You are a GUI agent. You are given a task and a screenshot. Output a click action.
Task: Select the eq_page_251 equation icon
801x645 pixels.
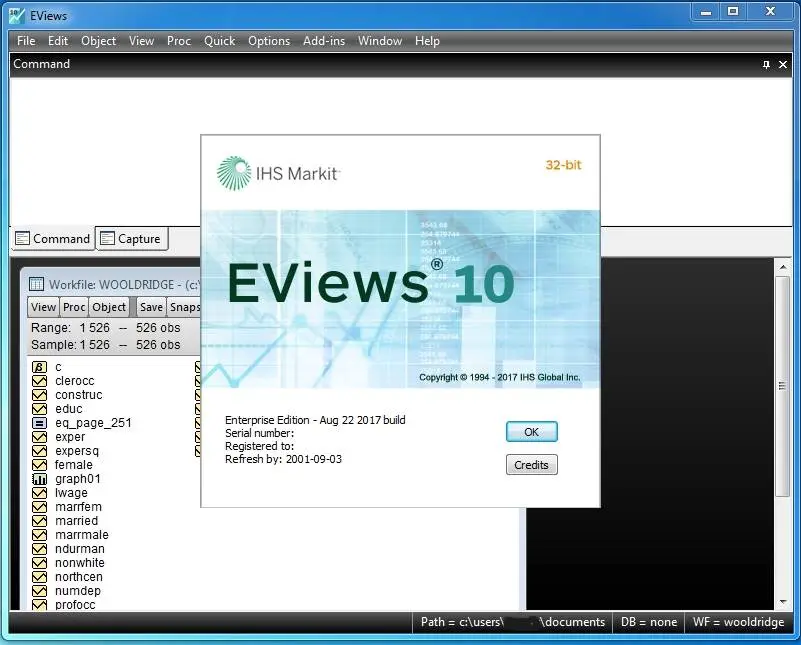[39, 423]
